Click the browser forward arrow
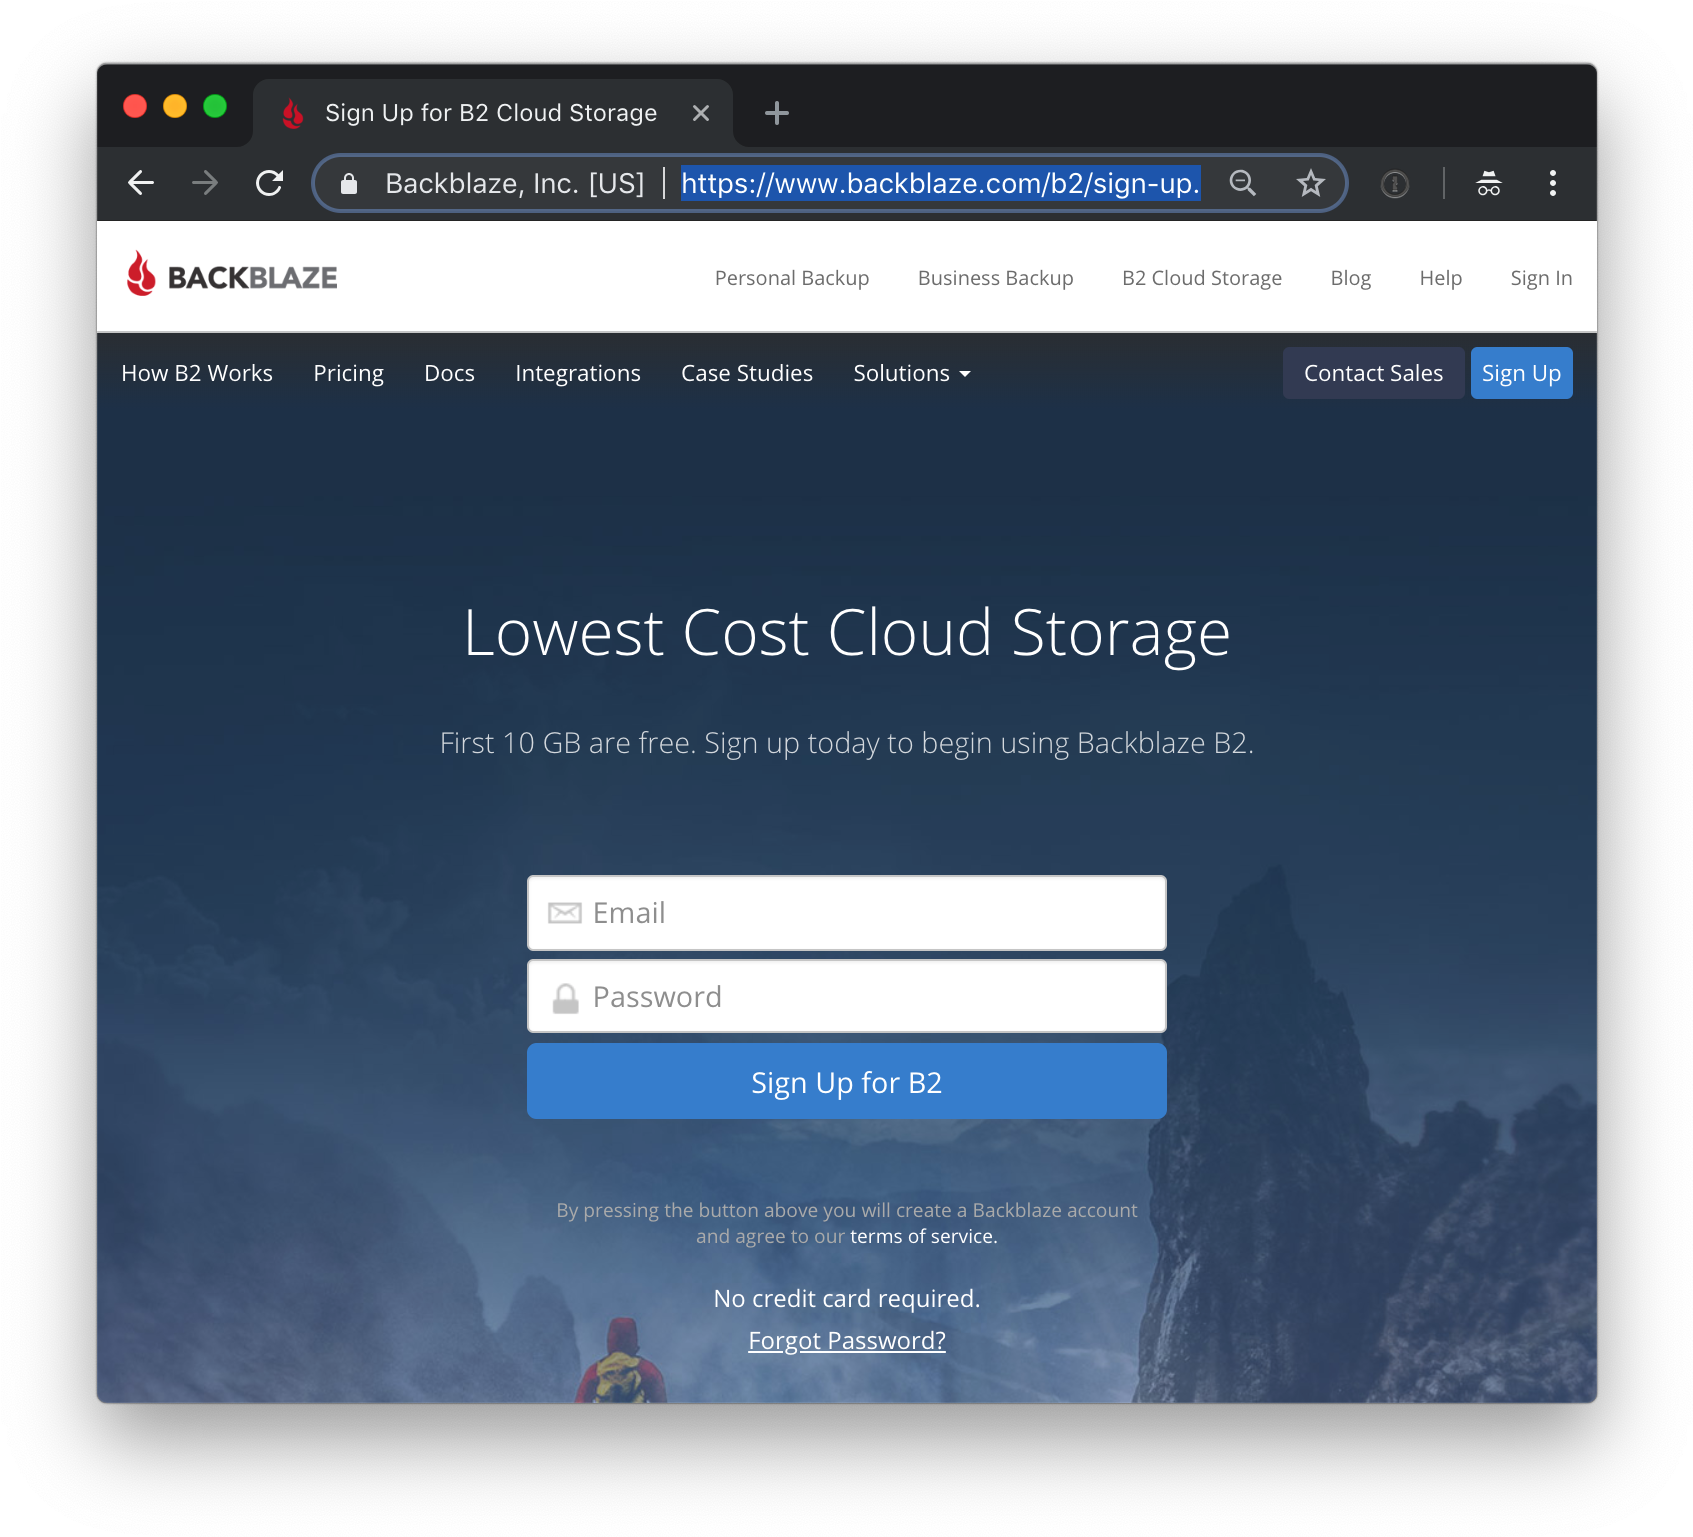1693x1537 pixels. pos(205,183)
